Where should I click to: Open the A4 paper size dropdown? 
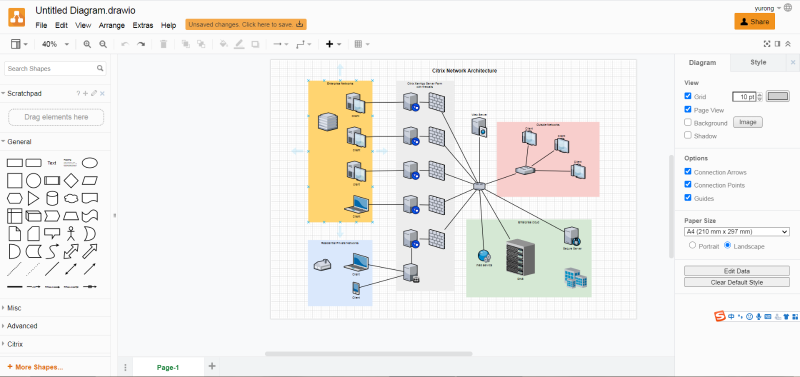click(737, 232)
